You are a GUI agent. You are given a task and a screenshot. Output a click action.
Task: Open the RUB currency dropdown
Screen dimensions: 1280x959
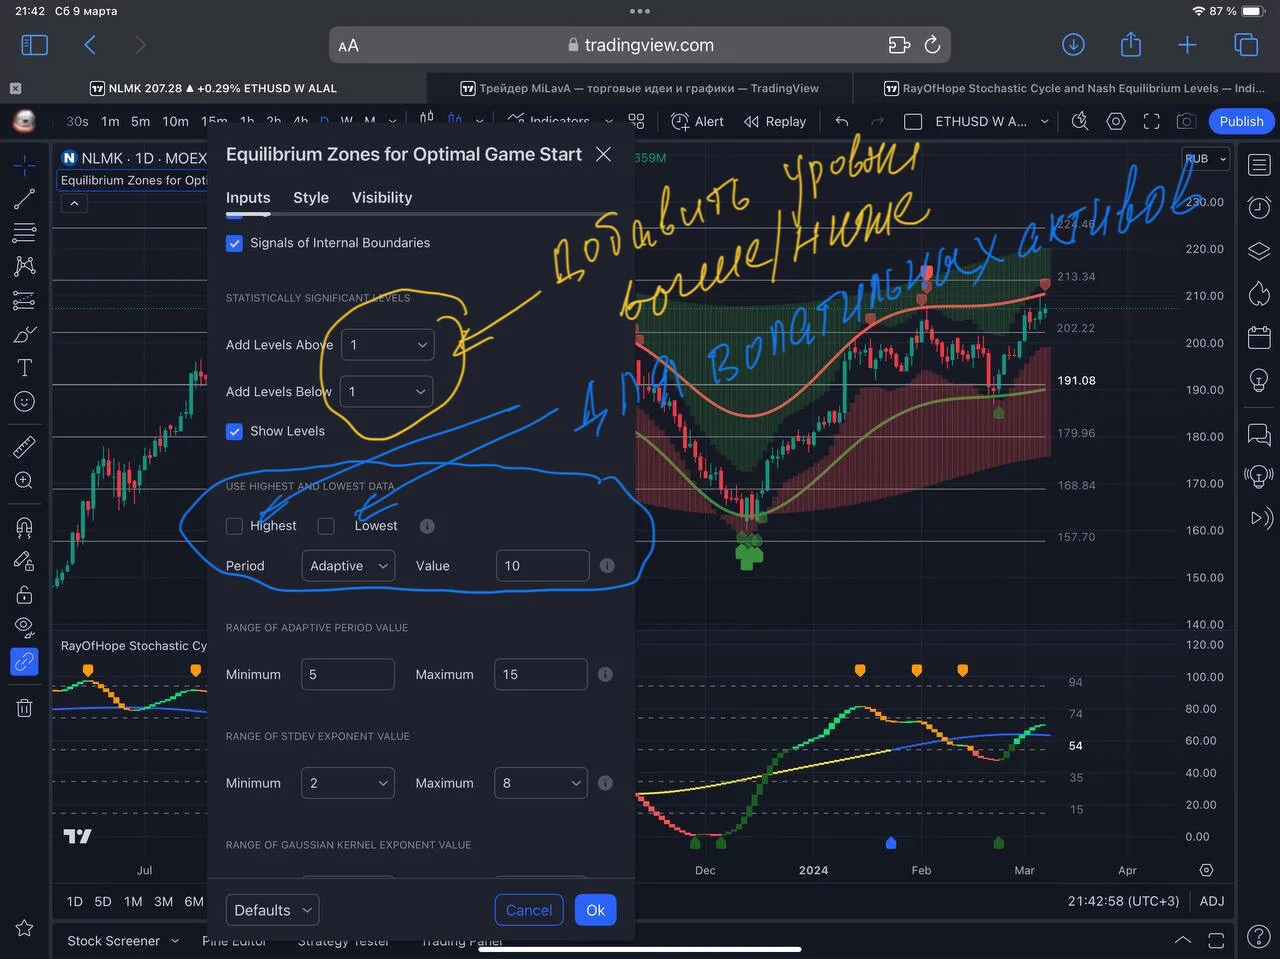point(1205,159)
